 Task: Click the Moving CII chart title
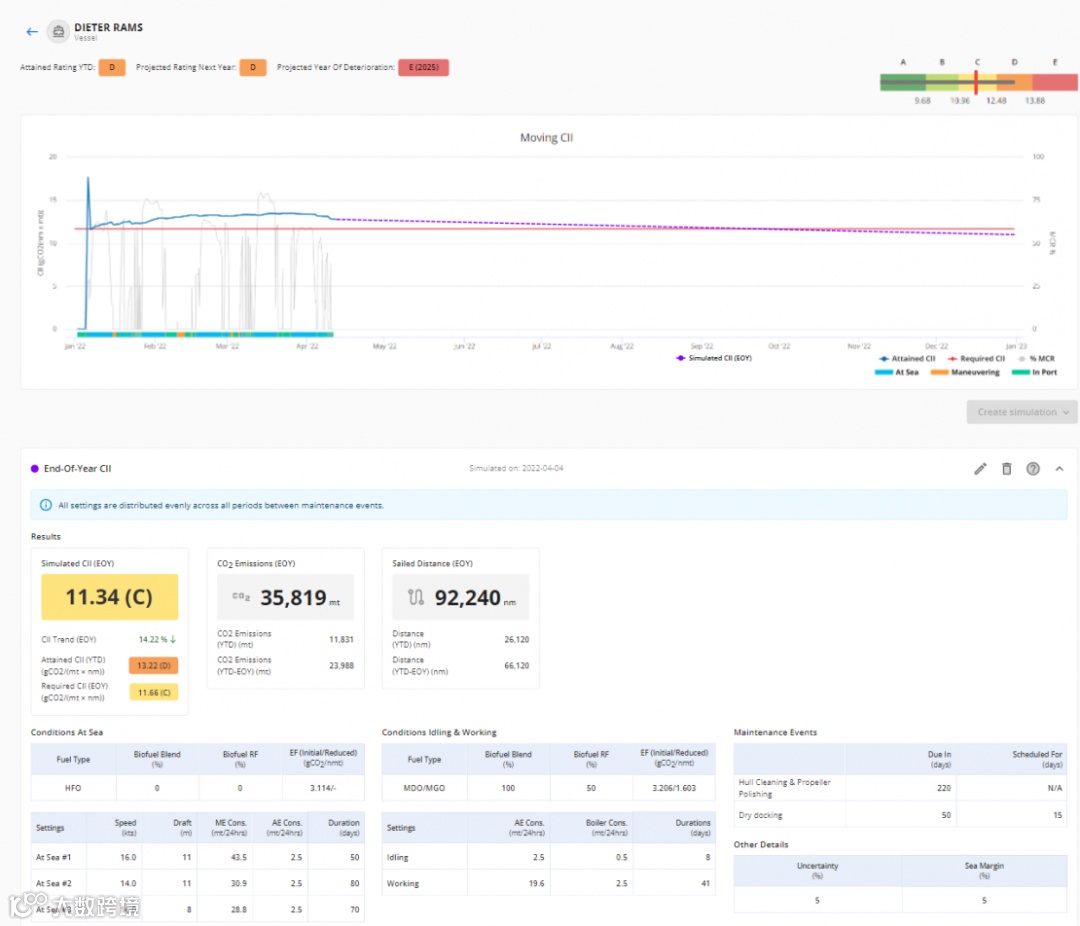point(546,138)
